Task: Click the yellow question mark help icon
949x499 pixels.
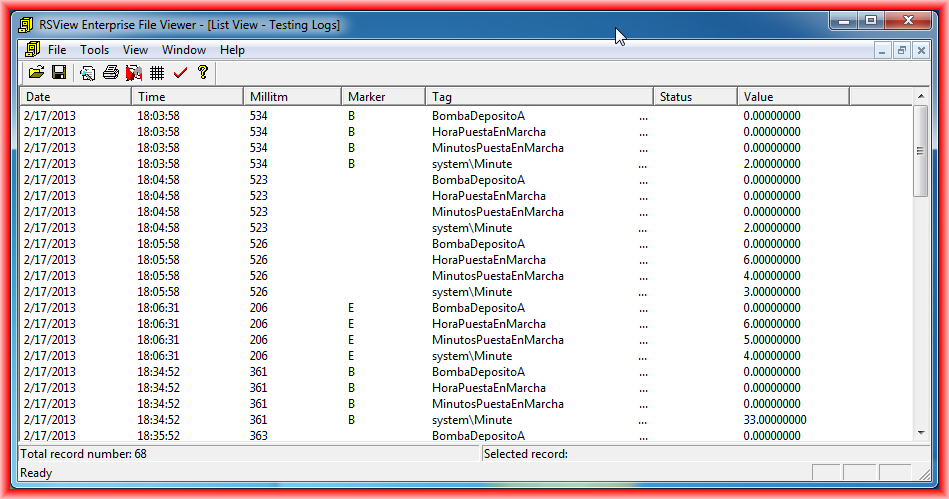Action: 203,72
